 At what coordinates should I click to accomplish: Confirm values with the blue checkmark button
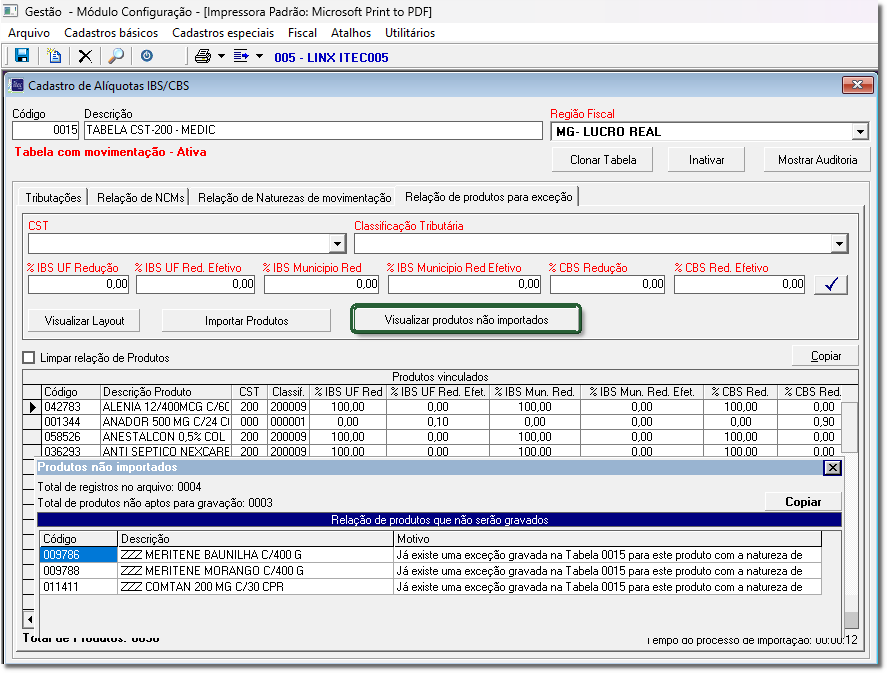click(x=830, y=284)
